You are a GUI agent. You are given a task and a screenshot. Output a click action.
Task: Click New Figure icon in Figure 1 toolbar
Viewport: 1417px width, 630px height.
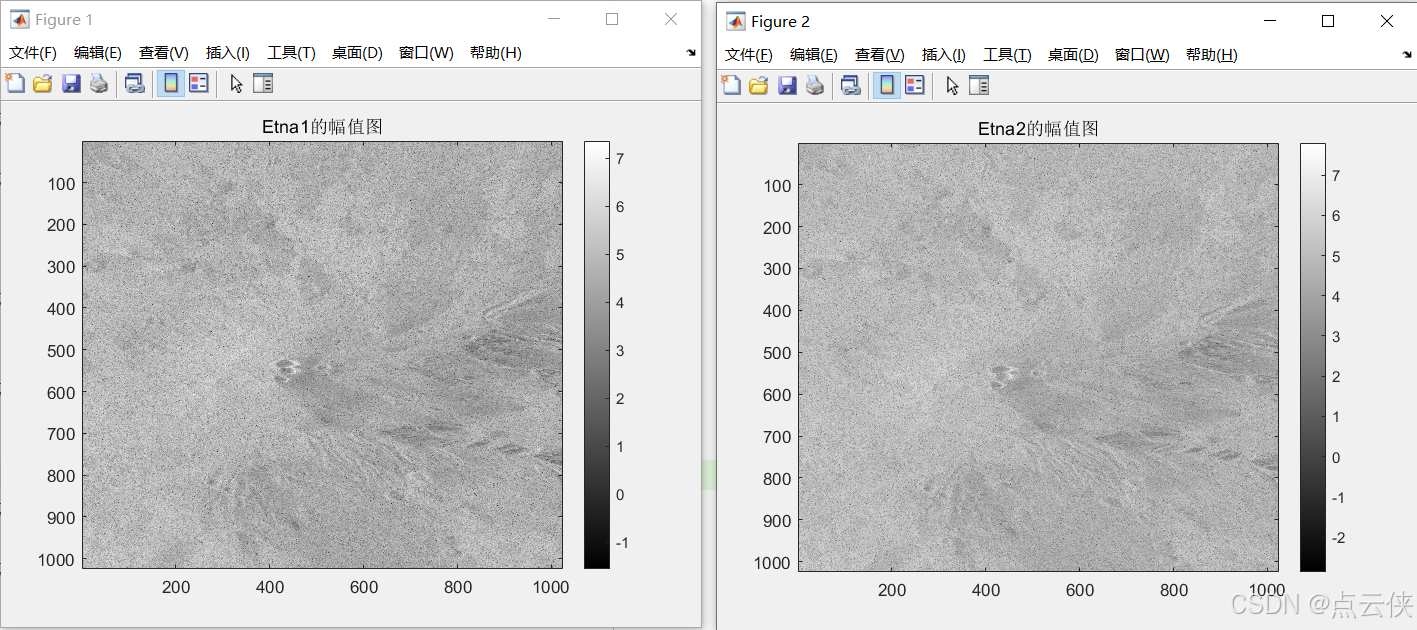(15, 84)
